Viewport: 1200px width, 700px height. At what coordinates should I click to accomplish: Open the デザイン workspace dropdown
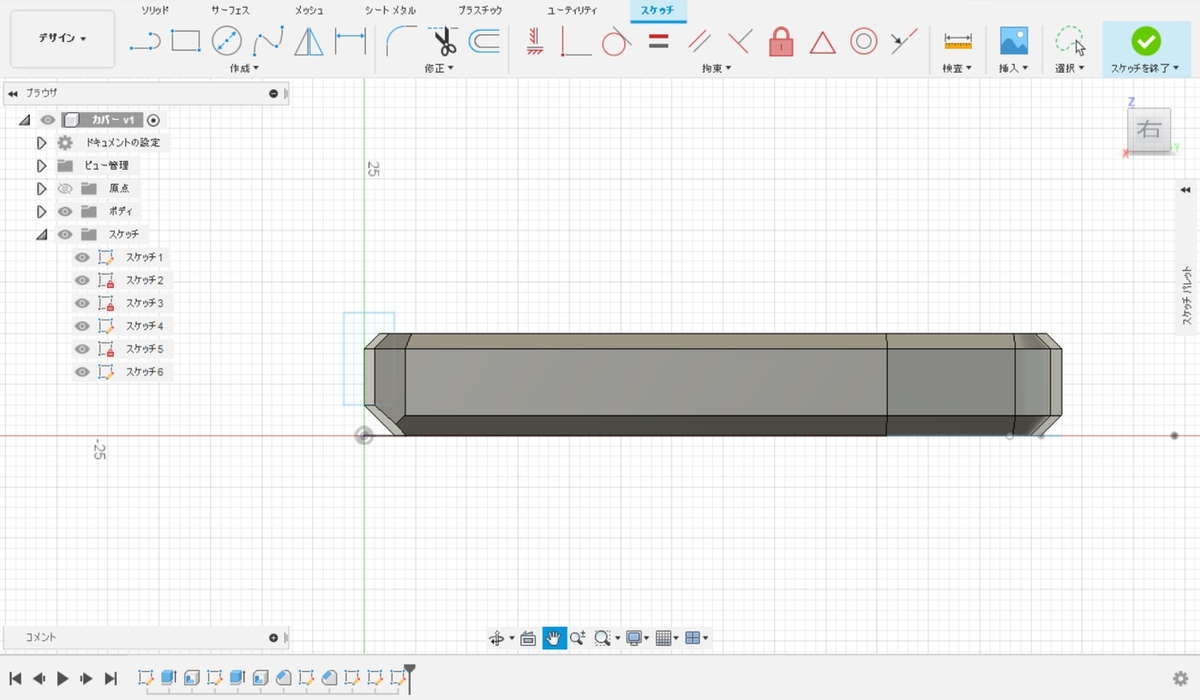[x=62, y=39]
